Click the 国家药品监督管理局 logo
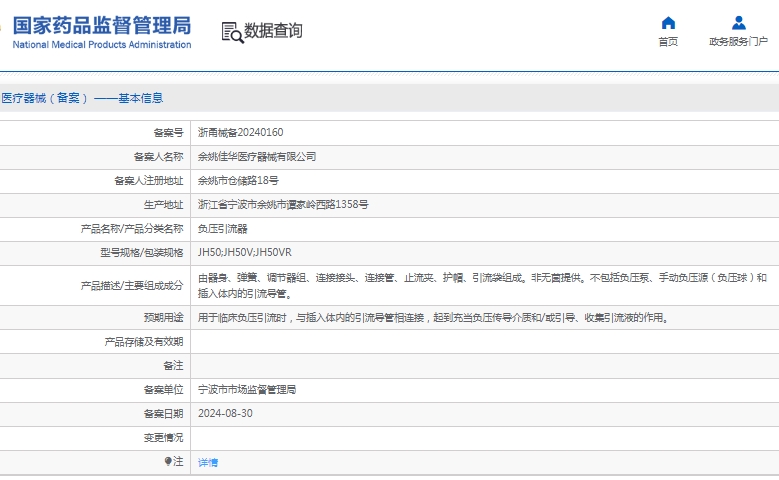Image resolution: width=779 pixels, height=480 pixels. 102,25
